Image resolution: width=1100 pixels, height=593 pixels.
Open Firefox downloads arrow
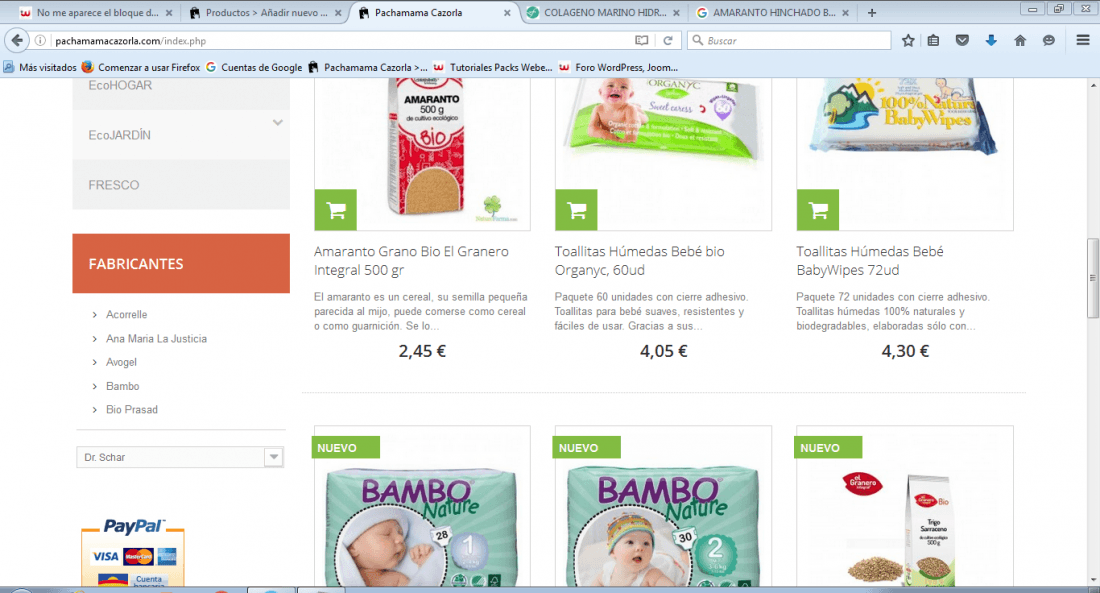pos(991,41)
